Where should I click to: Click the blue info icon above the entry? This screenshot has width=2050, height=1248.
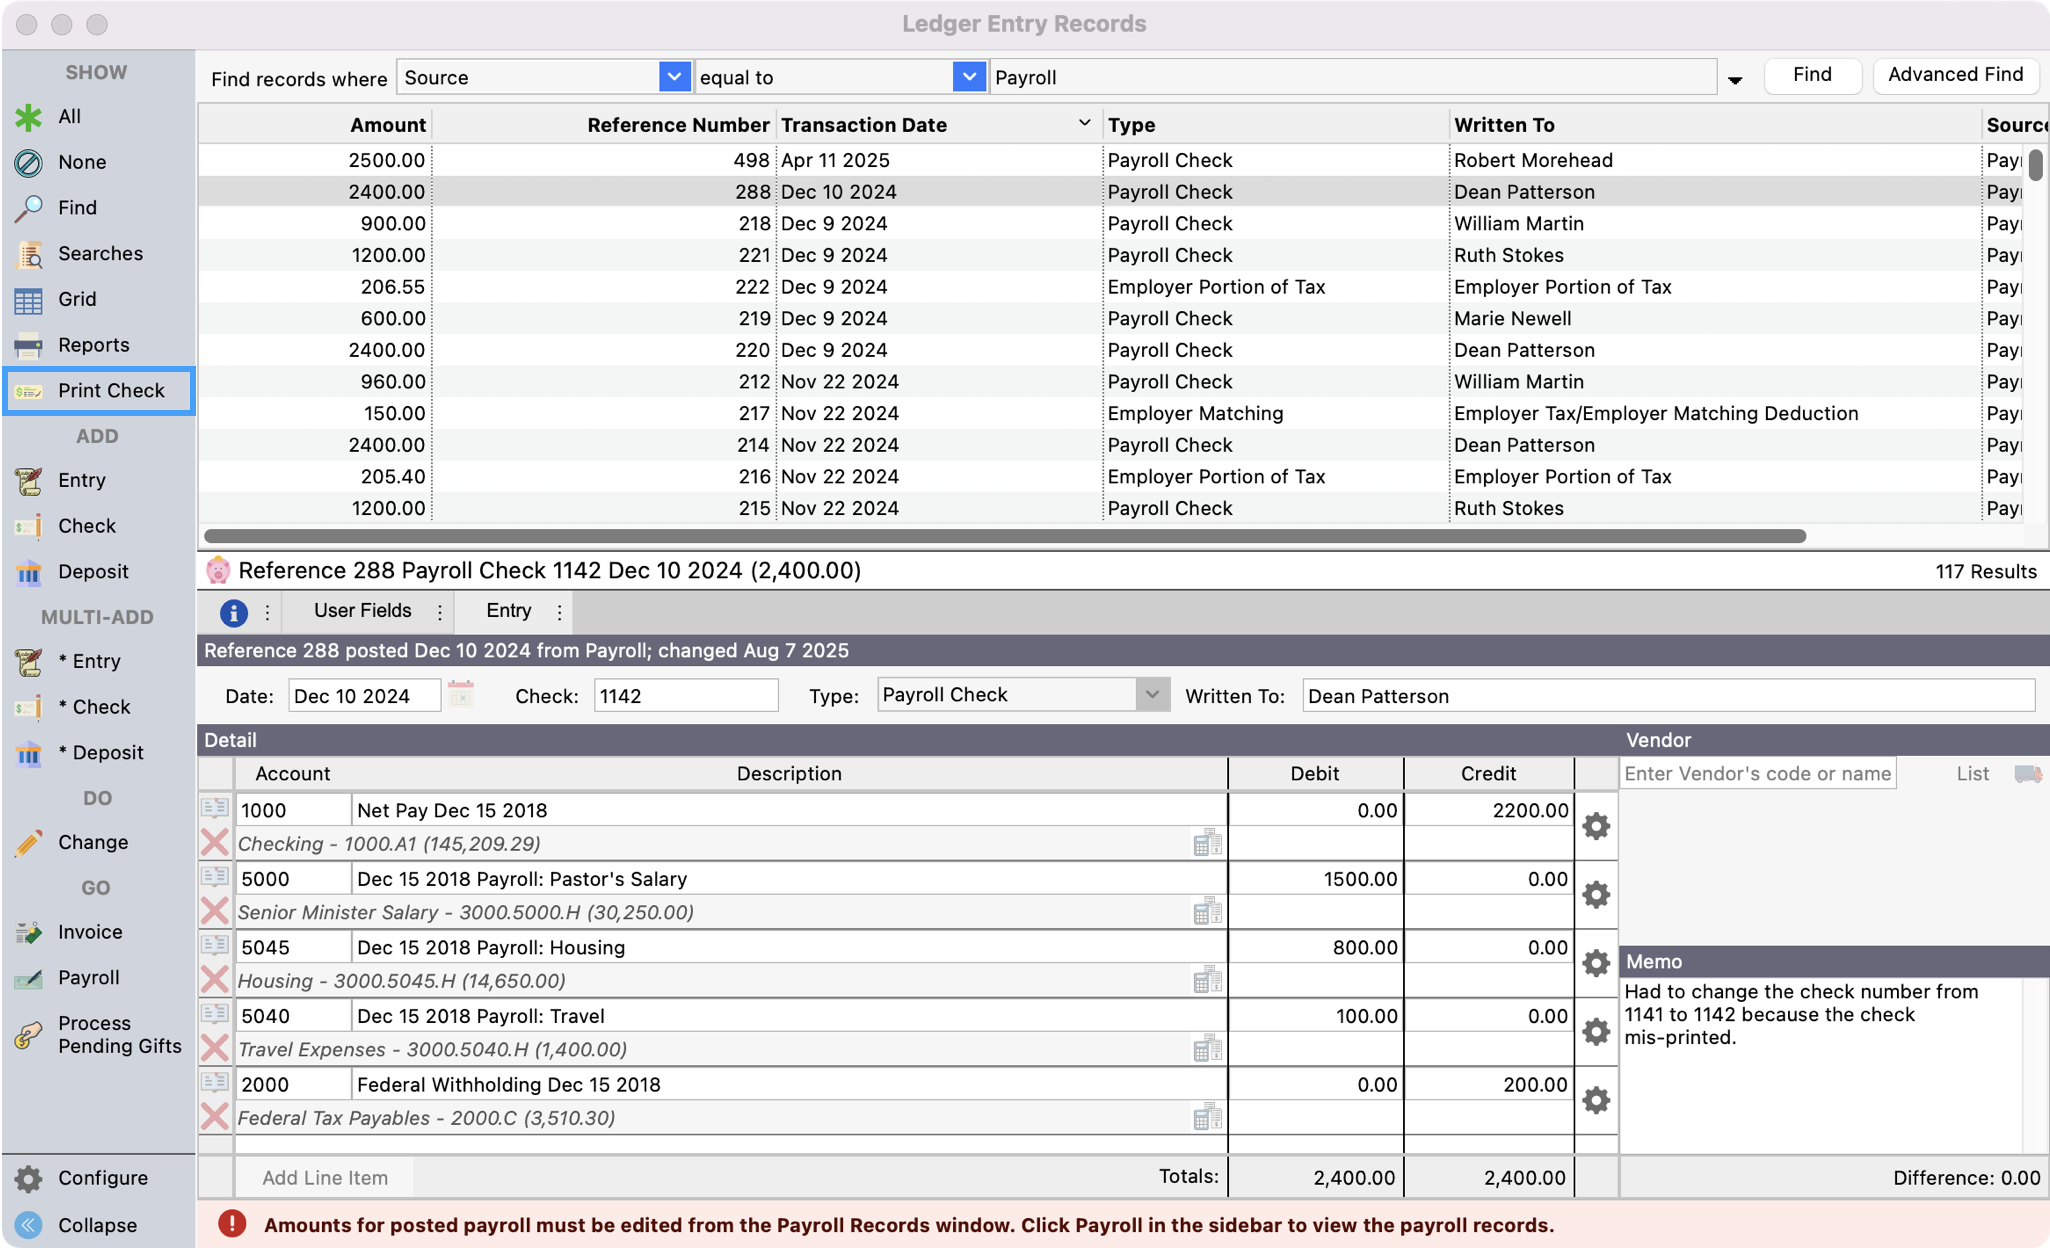[x=233, y=612]
